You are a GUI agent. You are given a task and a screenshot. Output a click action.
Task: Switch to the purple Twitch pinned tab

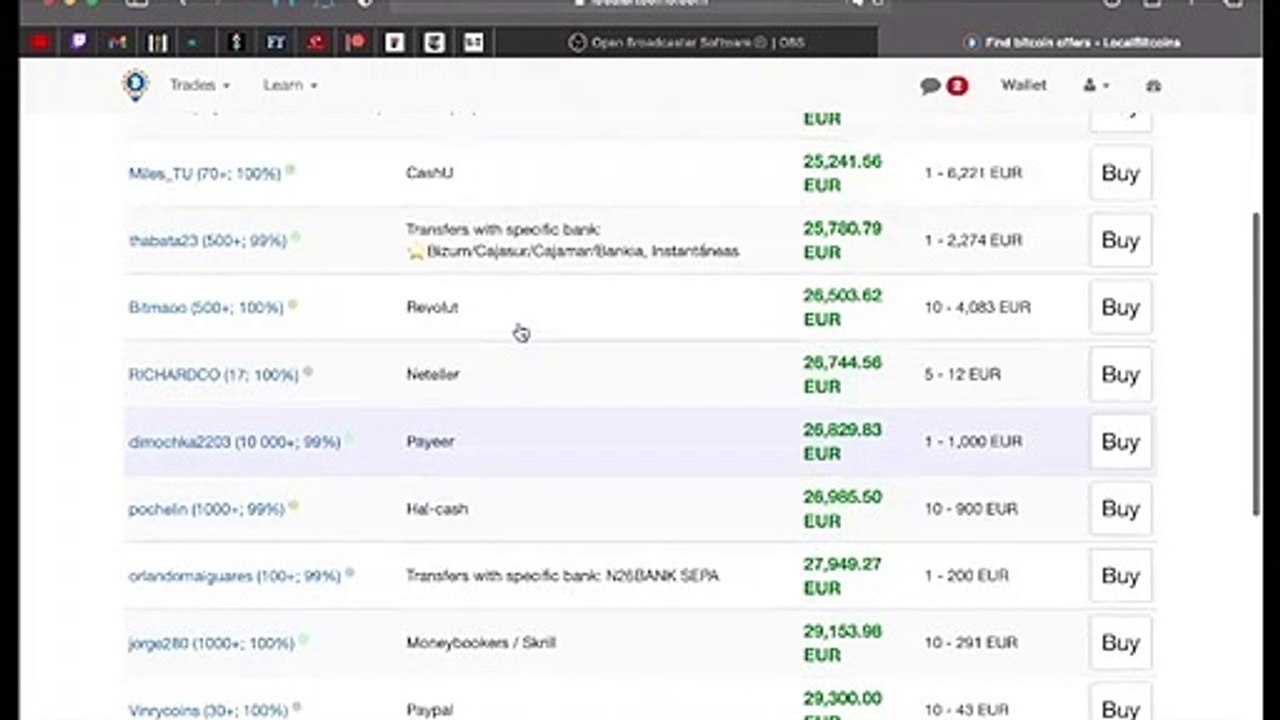79,42
